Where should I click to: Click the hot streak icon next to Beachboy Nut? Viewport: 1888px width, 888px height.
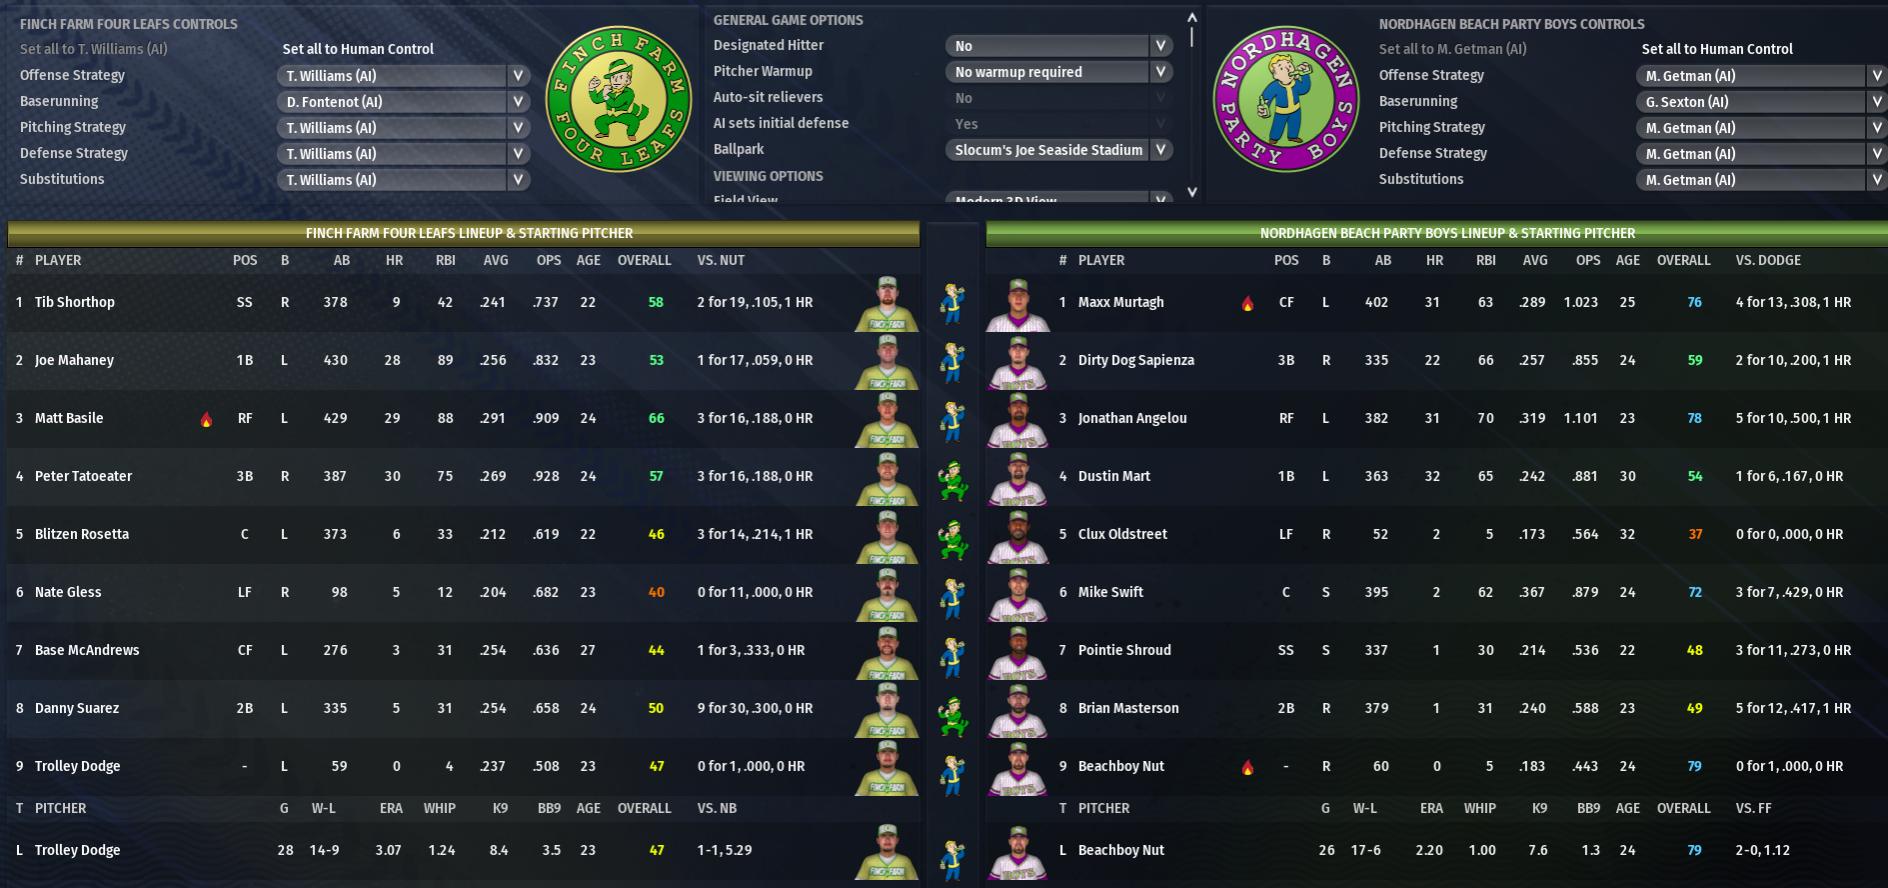[x=1247, y=768]
